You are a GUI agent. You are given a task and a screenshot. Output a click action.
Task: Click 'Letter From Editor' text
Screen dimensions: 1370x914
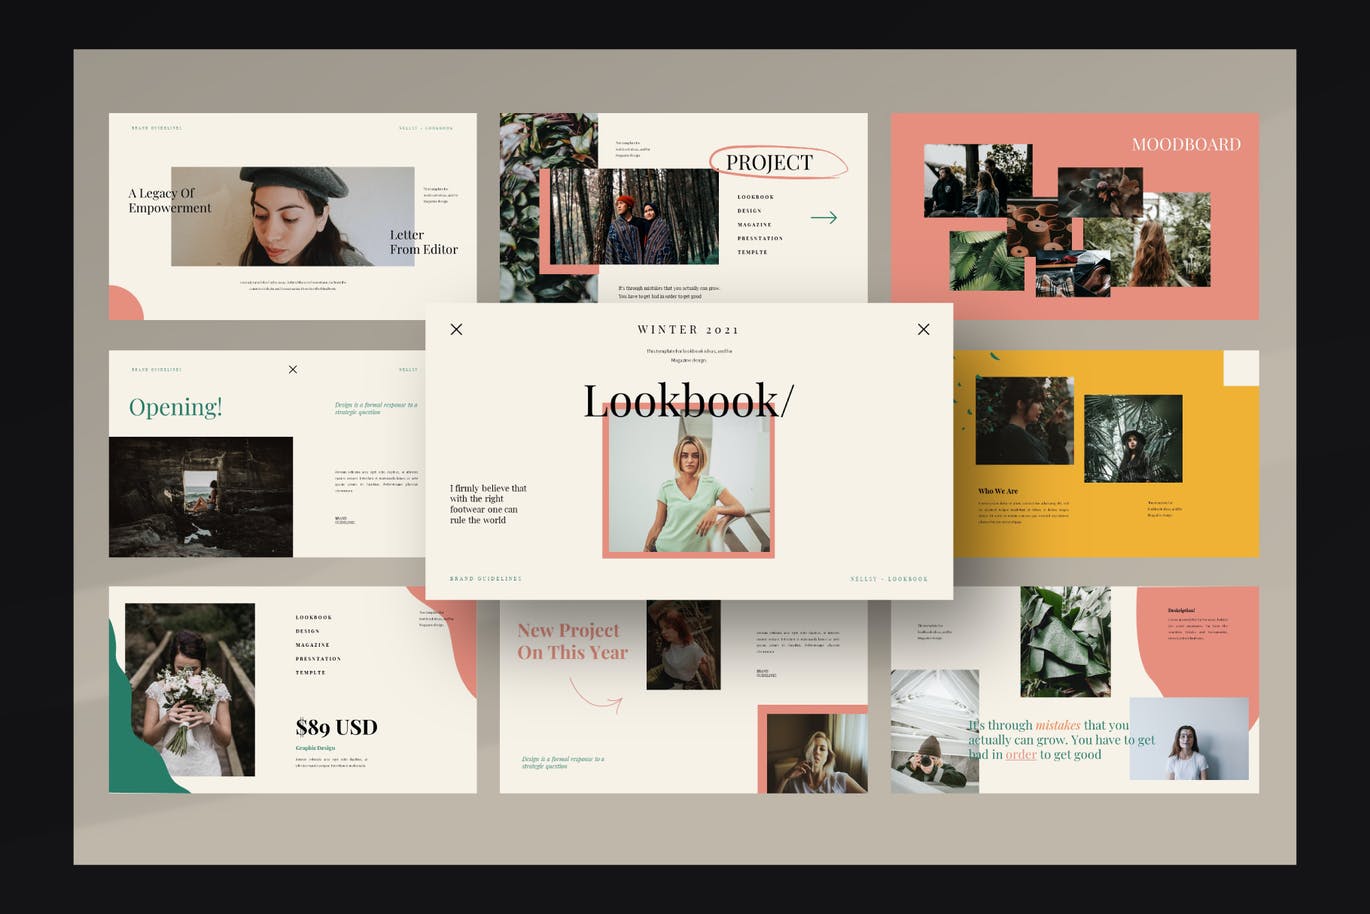pos(424,242)
